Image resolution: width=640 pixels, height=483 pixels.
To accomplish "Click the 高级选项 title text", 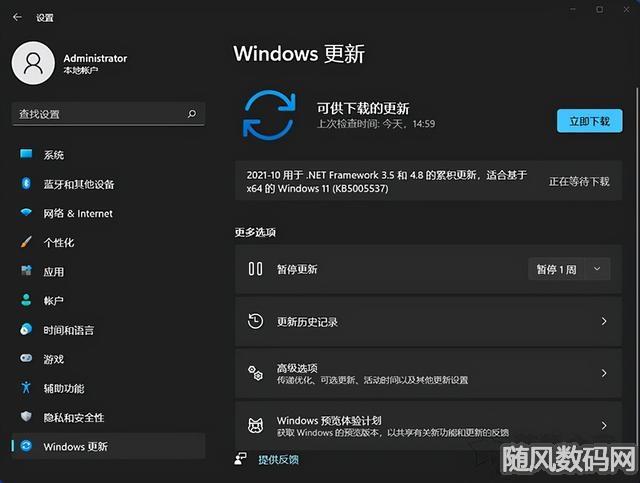I will (x=297, y=368).
